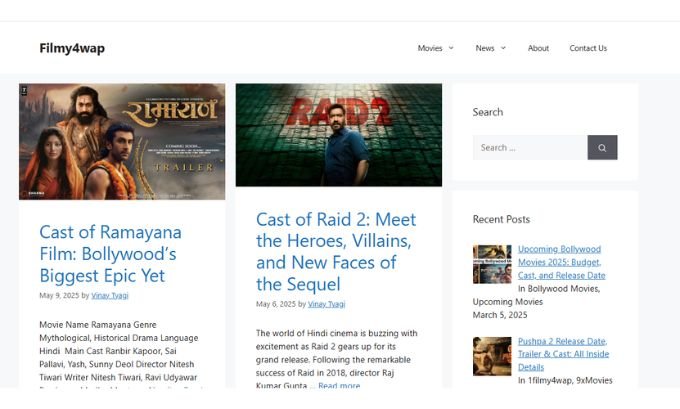
Task: Focus the Search input field
Action: pyautogui.click(x=530, y=147)
